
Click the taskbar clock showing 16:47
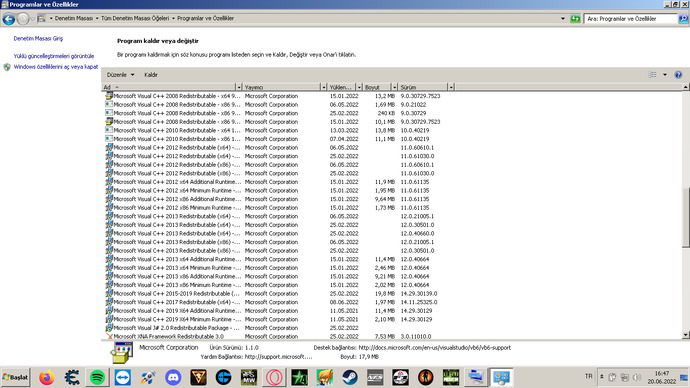coord(661,377)
